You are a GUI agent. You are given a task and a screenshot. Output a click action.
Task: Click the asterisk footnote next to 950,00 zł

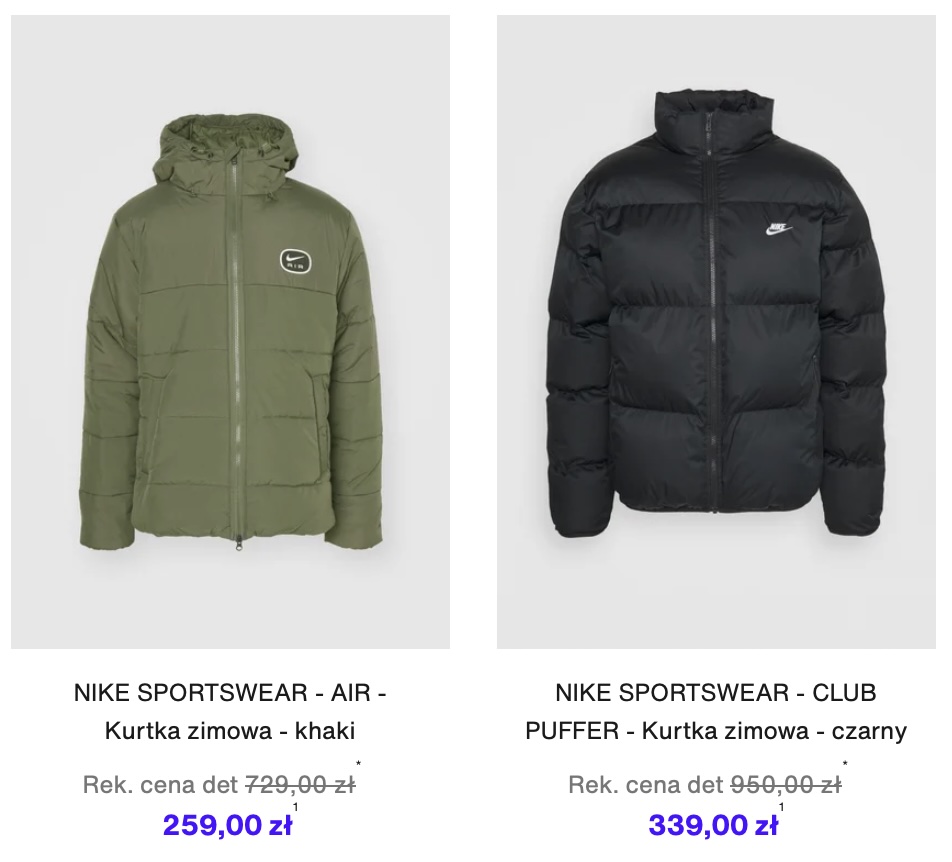(845, 764)
